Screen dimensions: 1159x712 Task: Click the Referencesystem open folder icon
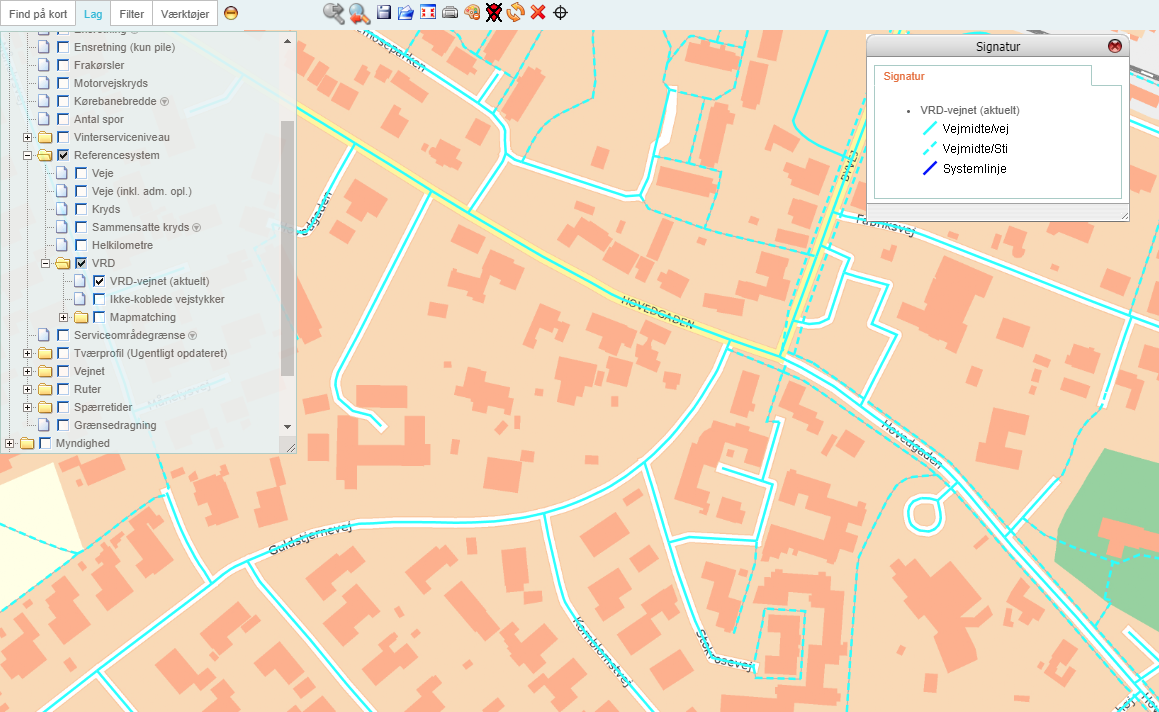tap(45, 155)
